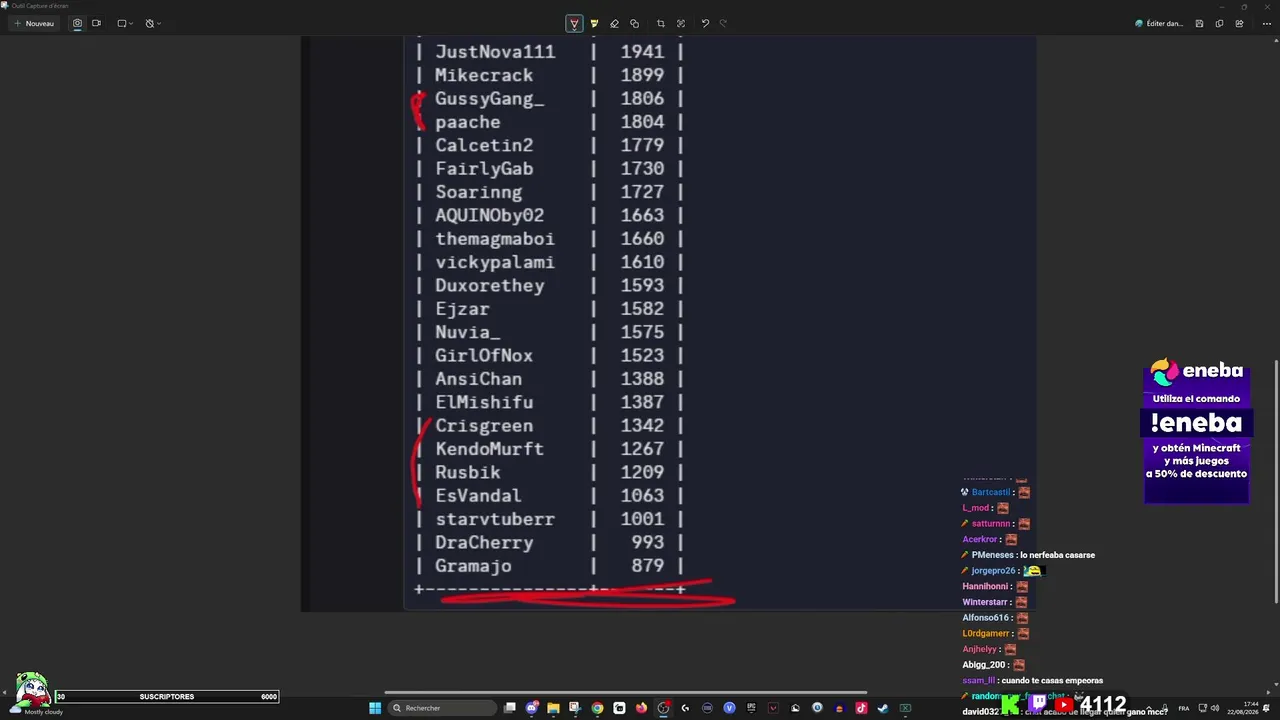1280x720 pixels.
Task: Activate the image crop tool
Action: (660, 23)
